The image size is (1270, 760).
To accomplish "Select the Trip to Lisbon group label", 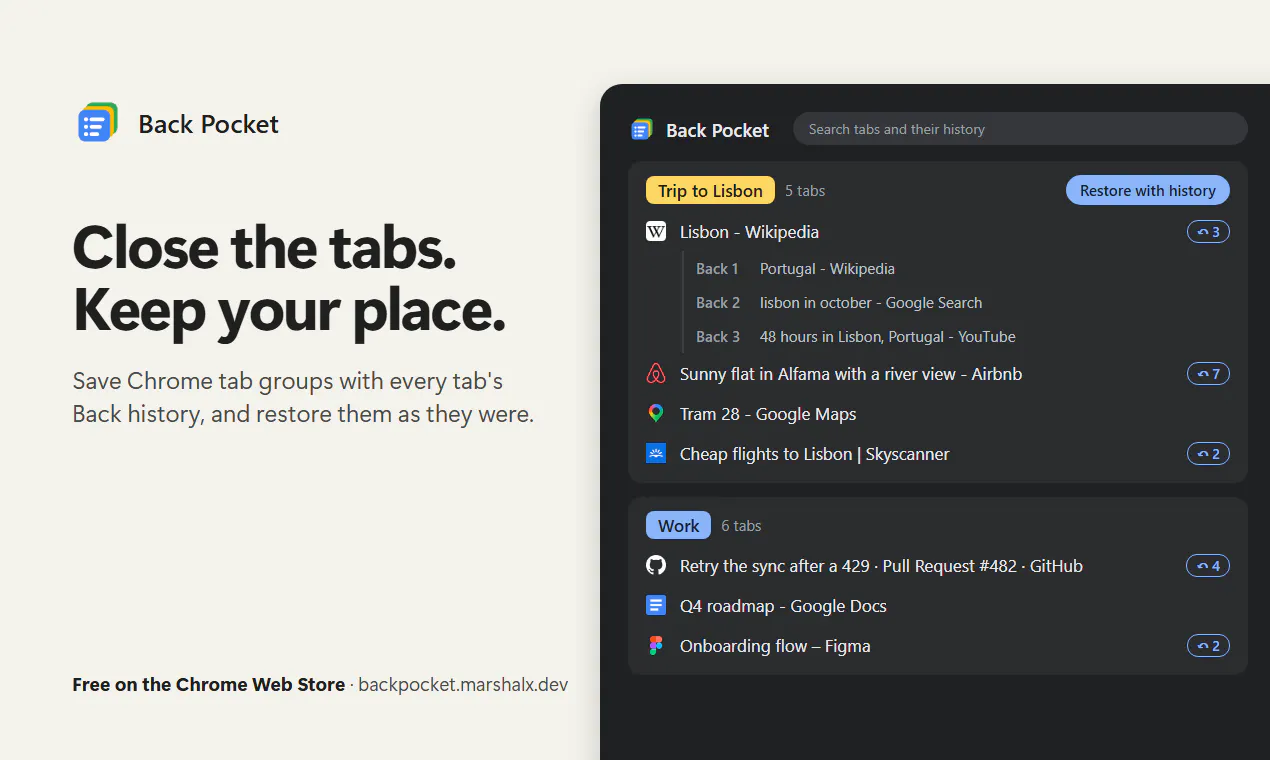I will click(710, 191).
